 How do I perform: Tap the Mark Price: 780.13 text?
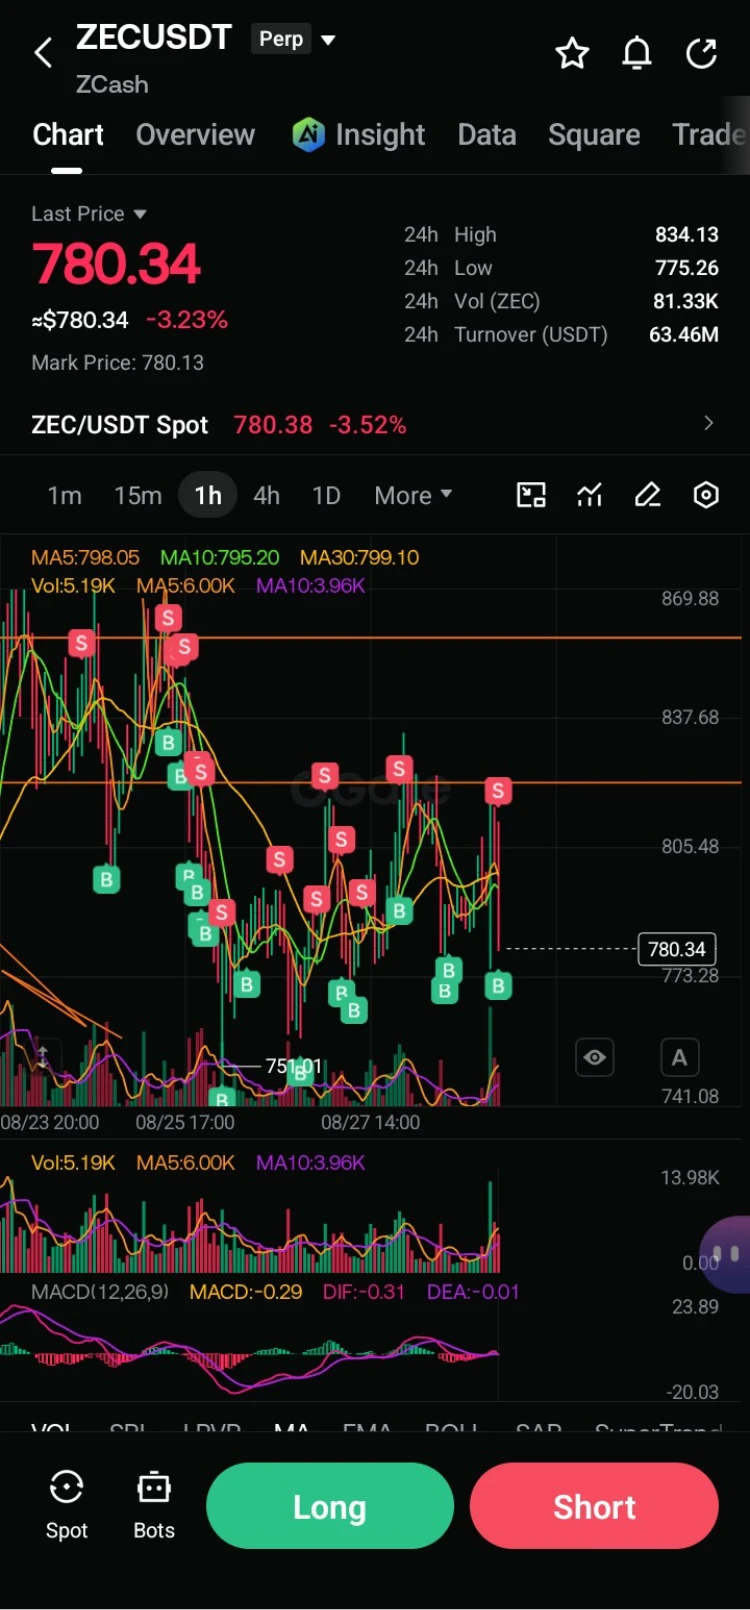[x=118, y=363]
